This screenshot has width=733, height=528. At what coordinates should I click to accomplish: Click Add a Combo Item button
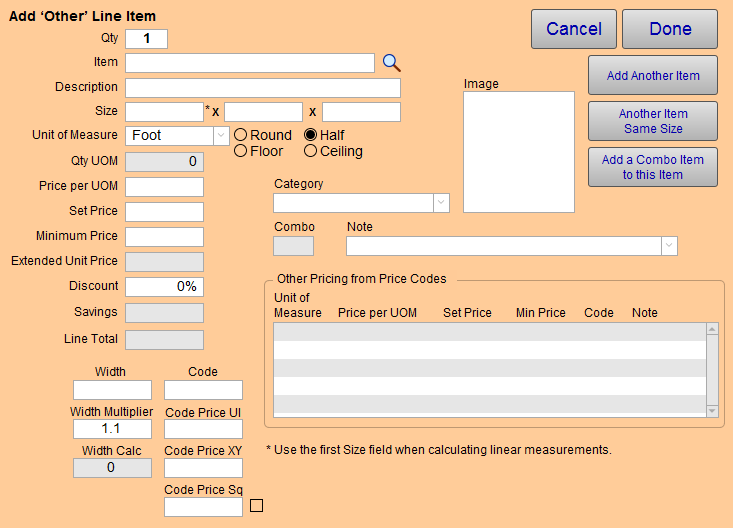coord(653,167)
